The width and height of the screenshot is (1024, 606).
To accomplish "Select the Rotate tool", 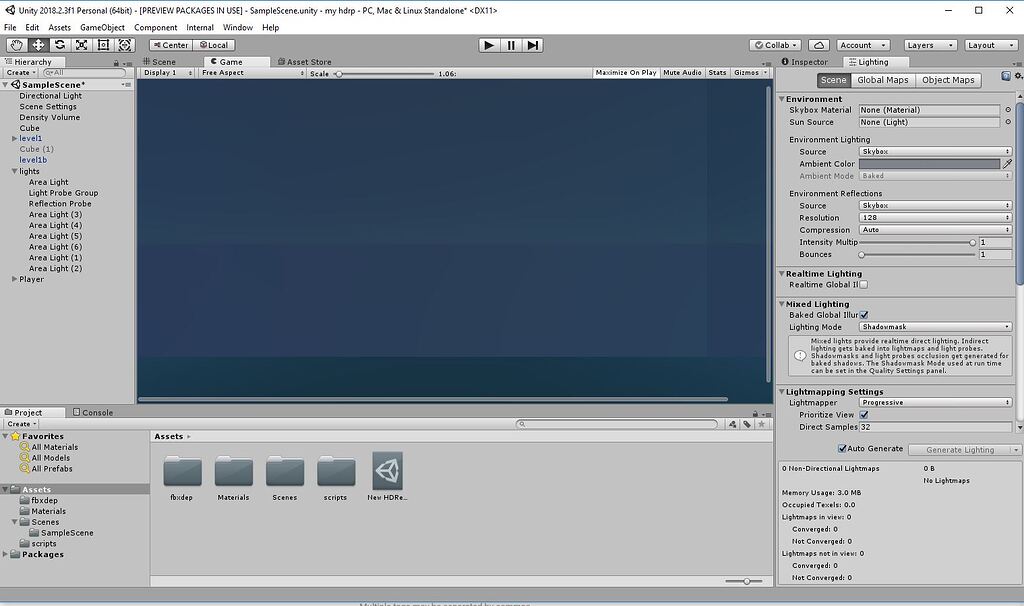I will point(59,45).
